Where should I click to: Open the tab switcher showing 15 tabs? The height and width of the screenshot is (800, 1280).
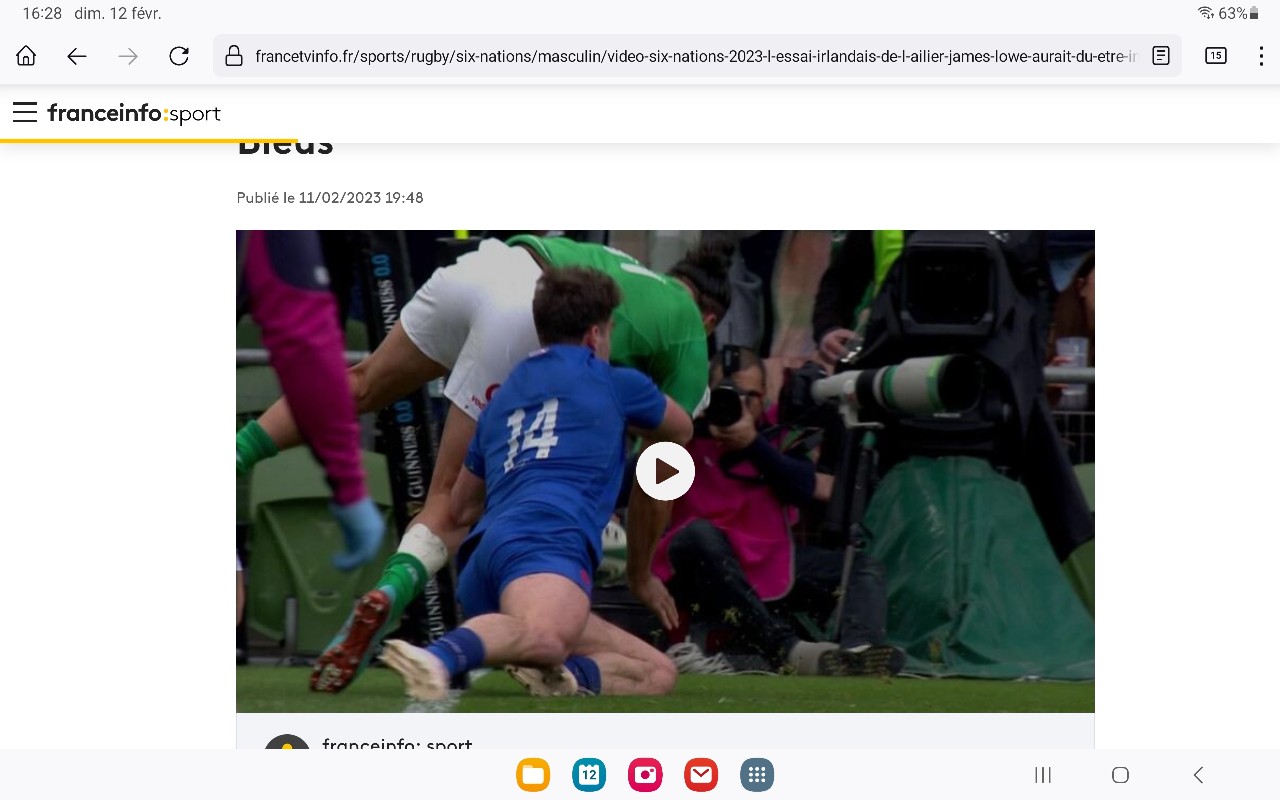click(1215, 56)
